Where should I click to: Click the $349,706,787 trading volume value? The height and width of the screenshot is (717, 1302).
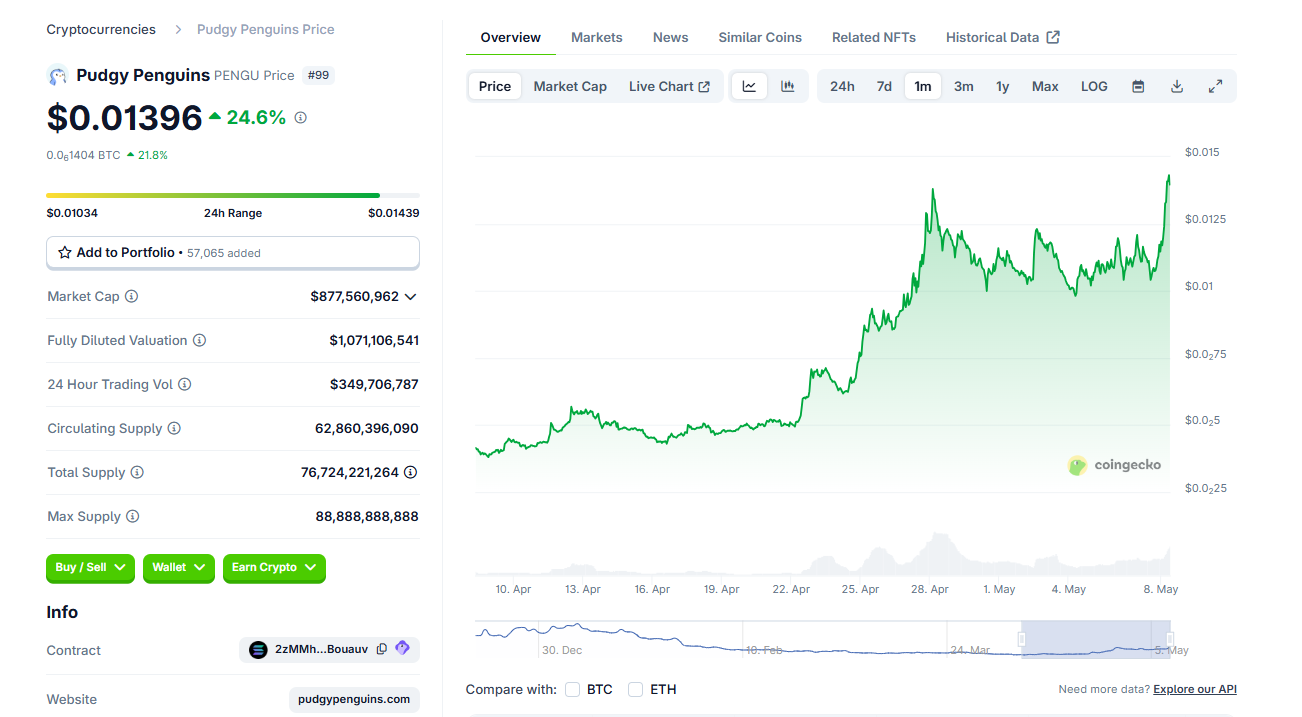(374, 384)
